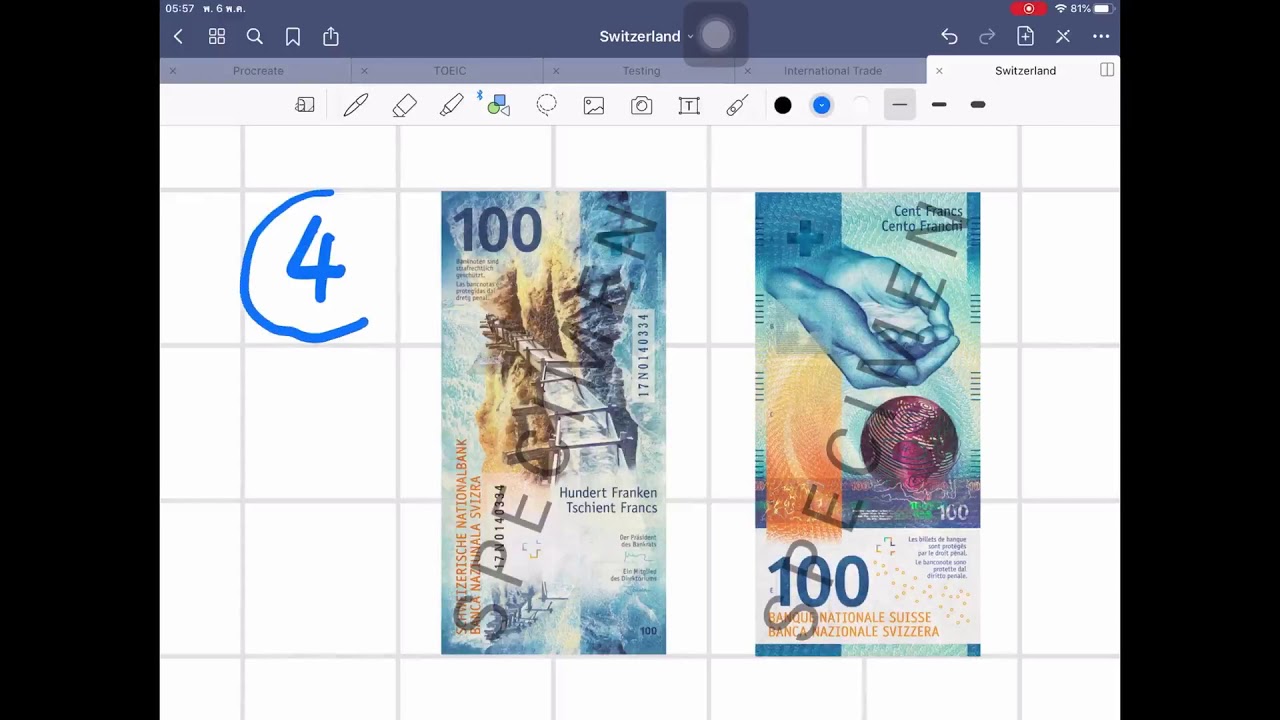Close the editing toolbar with X

[1063, 37]
